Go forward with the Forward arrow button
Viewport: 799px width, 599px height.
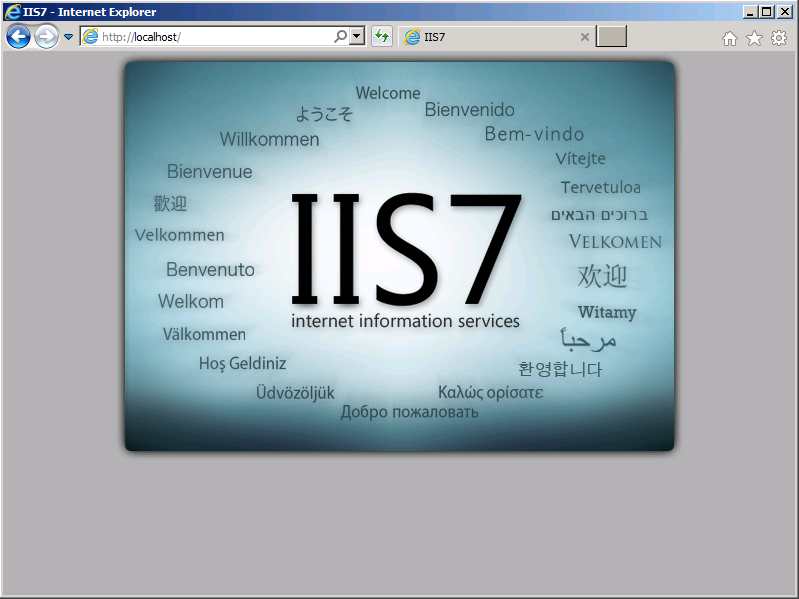pyautogui.click(x=46, y=37)
